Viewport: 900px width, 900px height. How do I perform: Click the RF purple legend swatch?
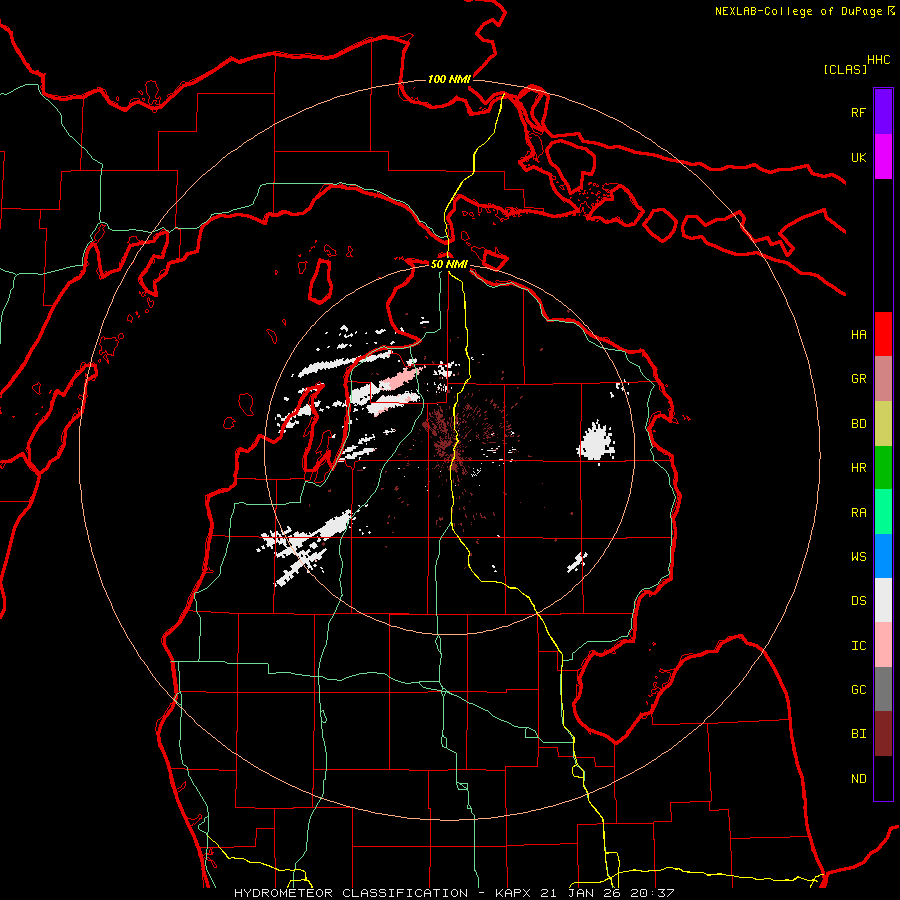tap(883, 112)
